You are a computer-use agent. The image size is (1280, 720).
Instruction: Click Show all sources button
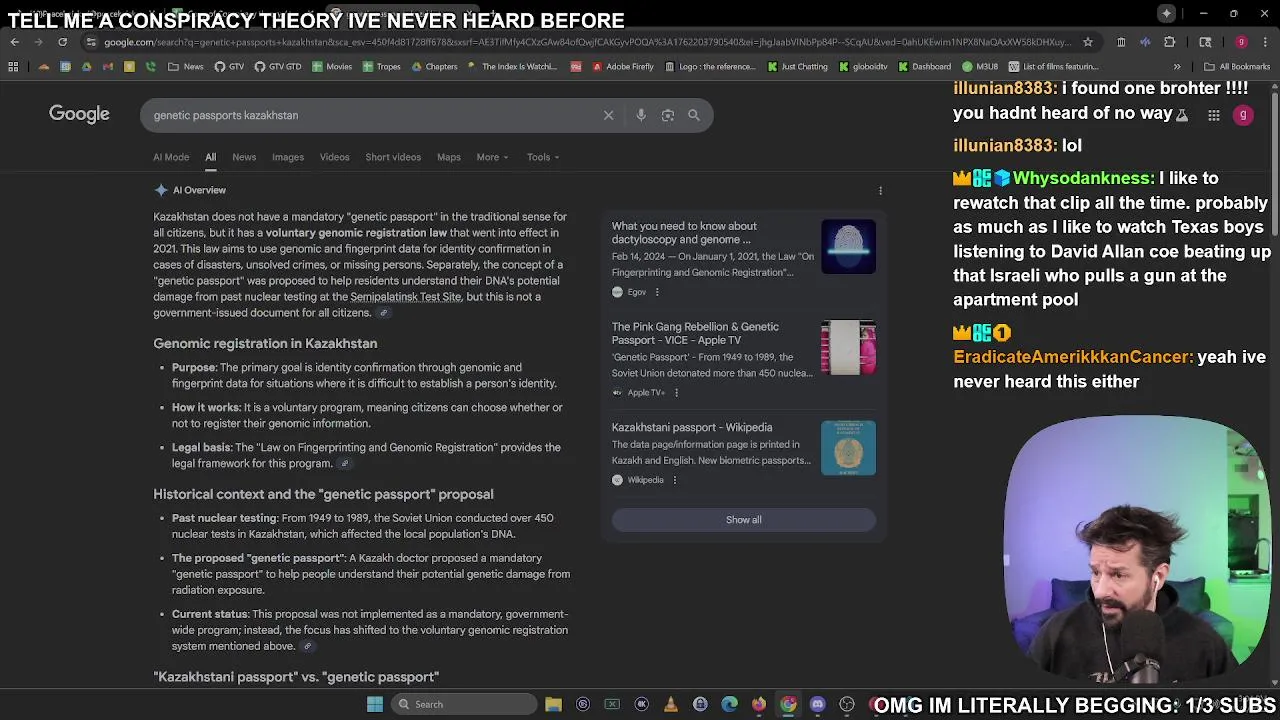(x=743, y=520)
